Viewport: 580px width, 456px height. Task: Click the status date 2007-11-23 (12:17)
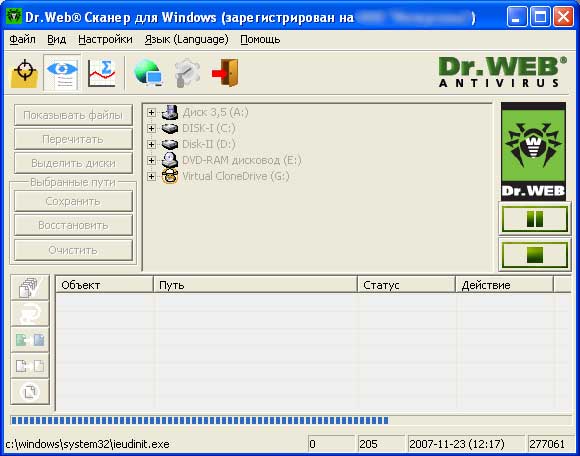[x=465, y=444]
